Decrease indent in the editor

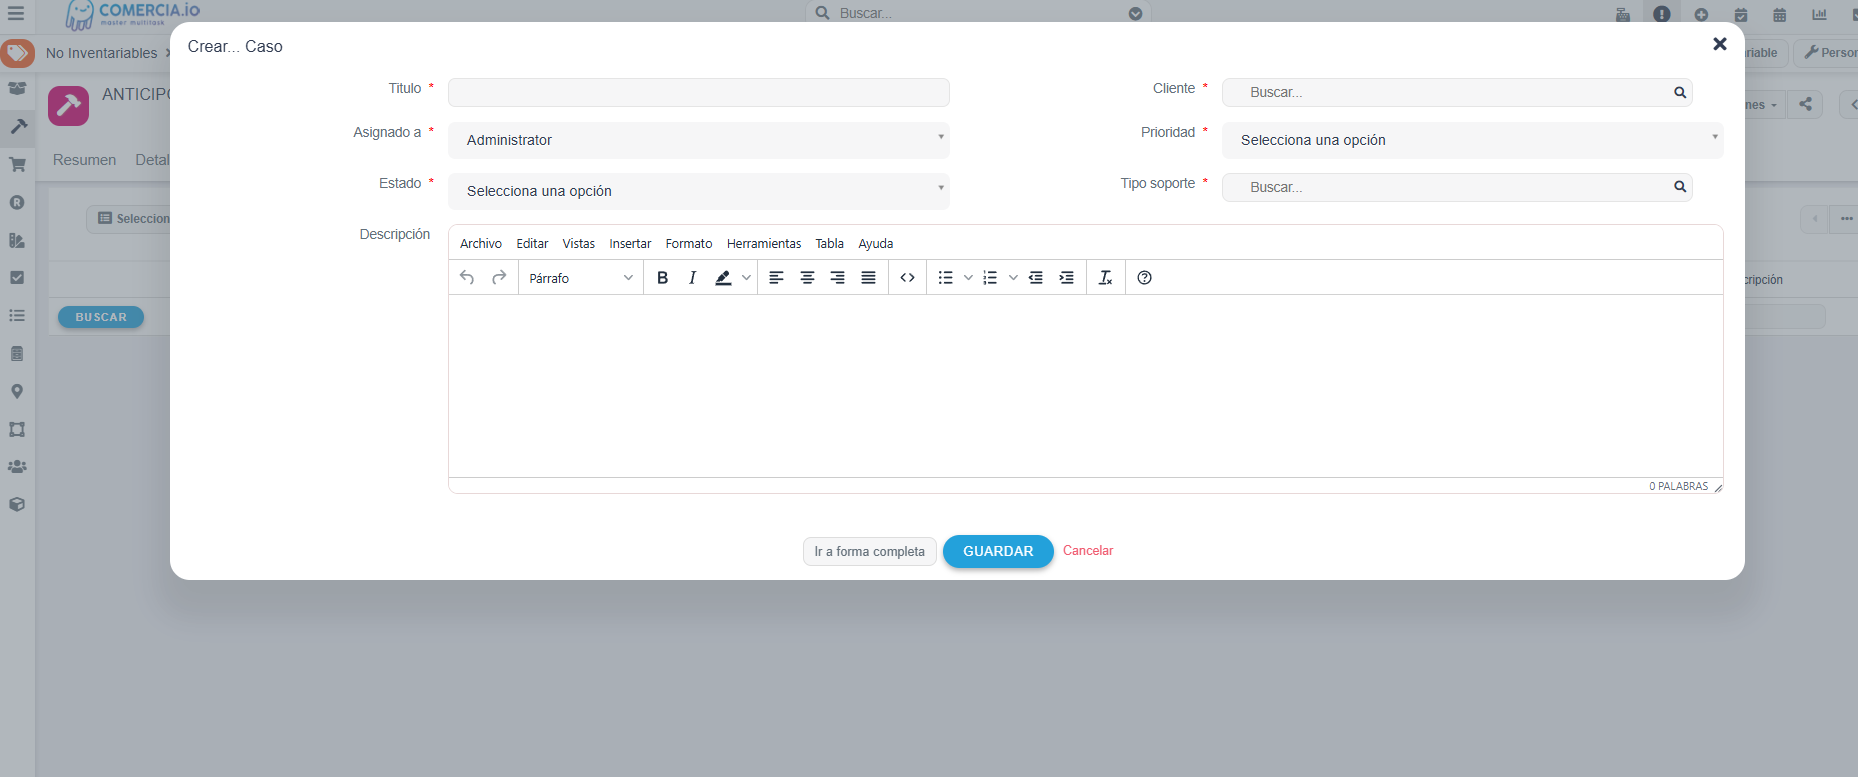1036,278
